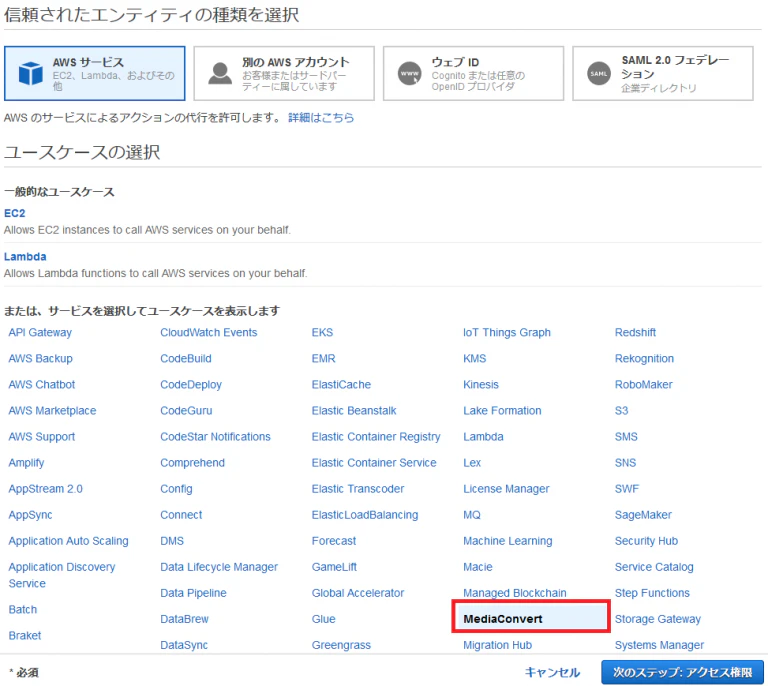
Task: Select DataBrew service
Action: [x=184, y=619]
